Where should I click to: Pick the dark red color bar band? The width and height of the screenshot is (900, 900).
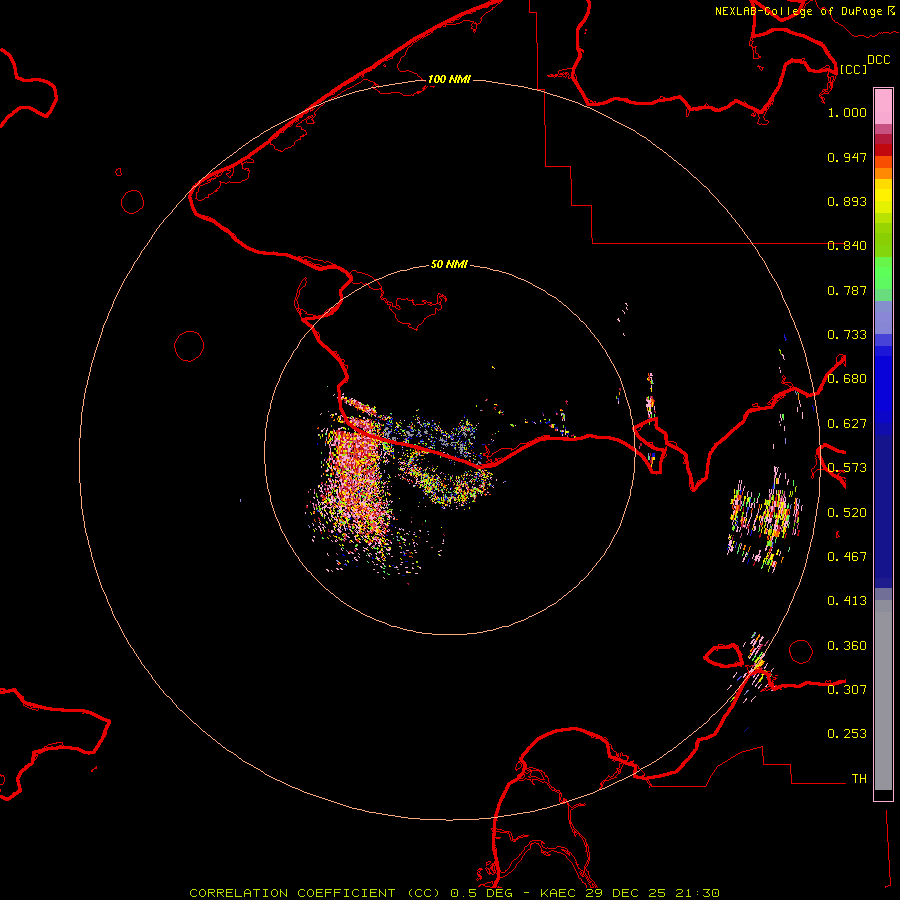pos(883,150)
